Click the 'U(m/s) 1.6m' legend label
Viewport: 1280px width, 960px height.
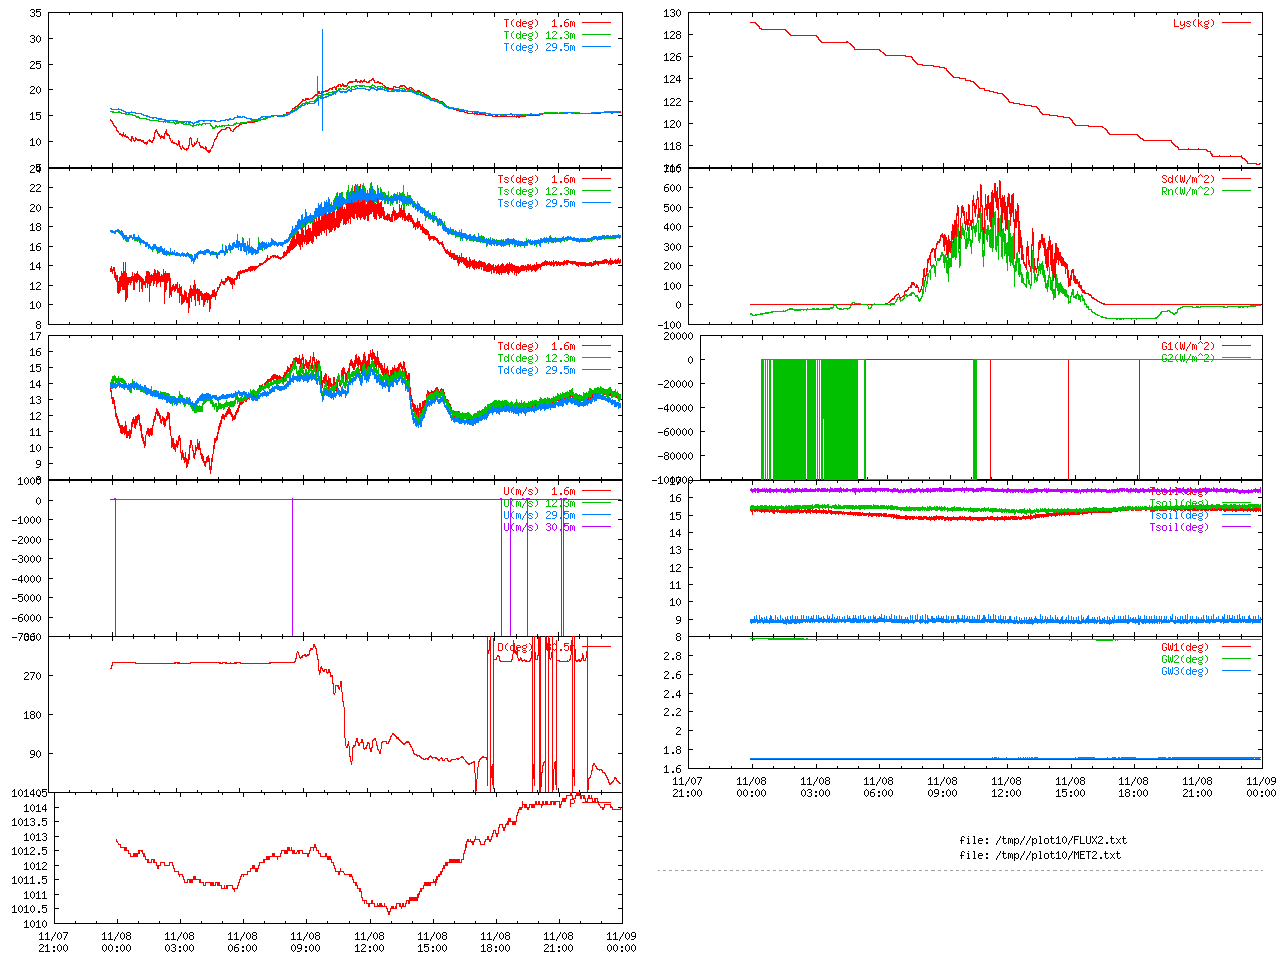[x=539, y=492]
